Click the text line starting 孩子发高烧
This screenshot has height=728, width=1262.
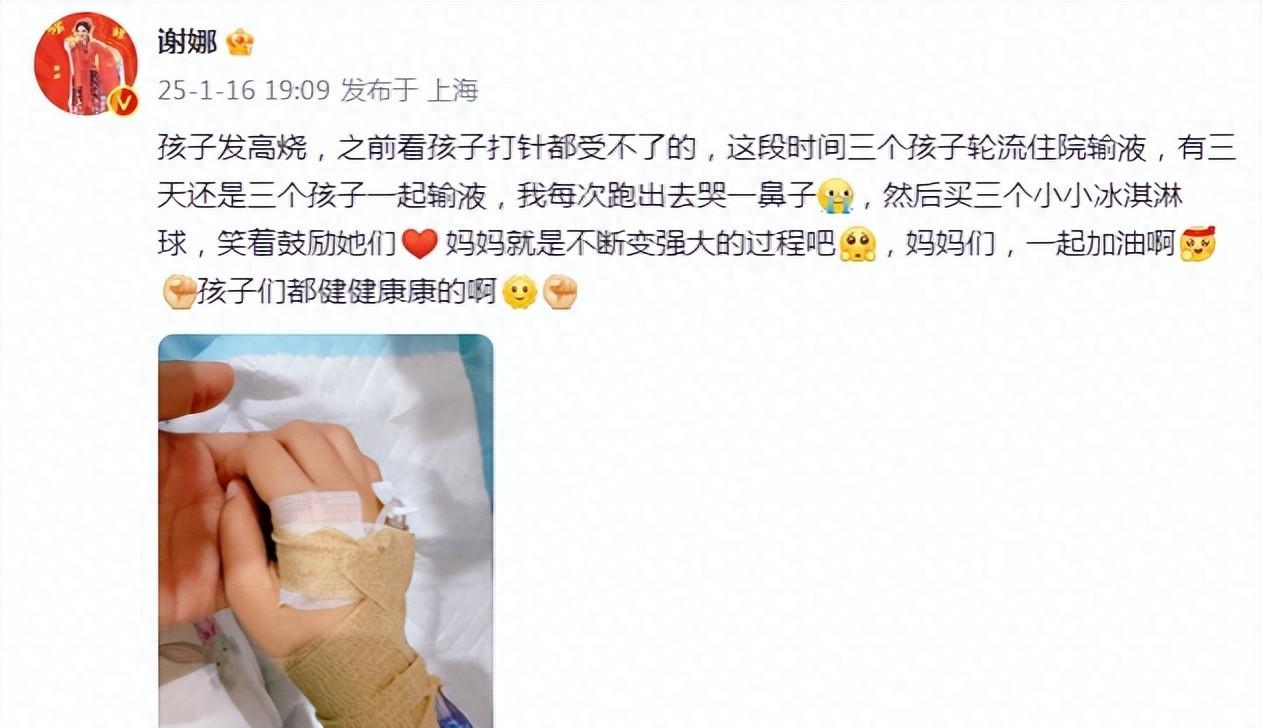point(697,149)
